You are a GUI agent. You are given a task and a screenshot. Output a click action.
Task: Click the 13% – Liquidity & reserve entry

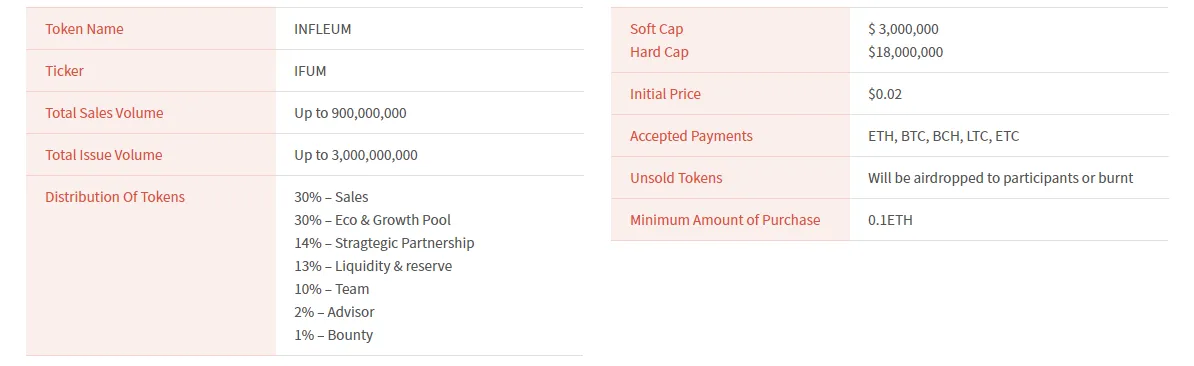coord(373,266)
